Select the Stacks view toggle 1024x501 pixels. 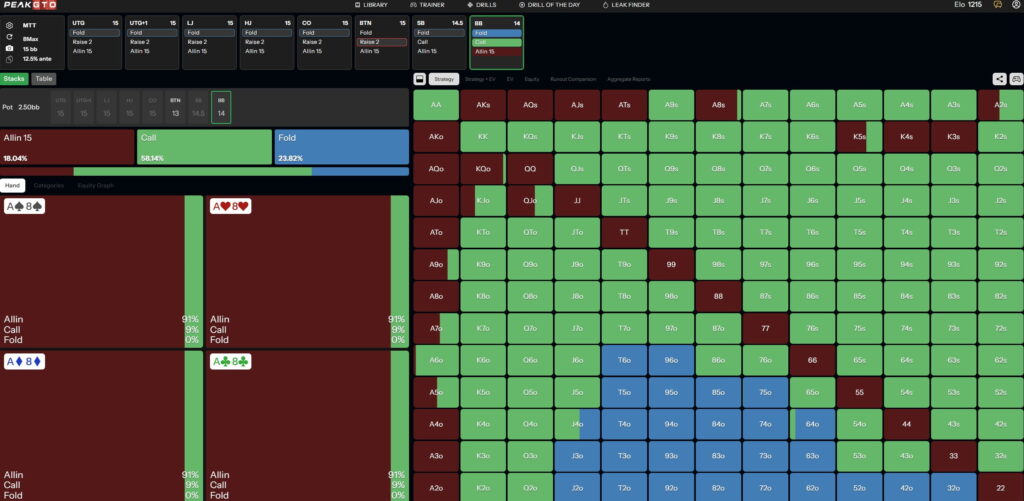(14, 78)
